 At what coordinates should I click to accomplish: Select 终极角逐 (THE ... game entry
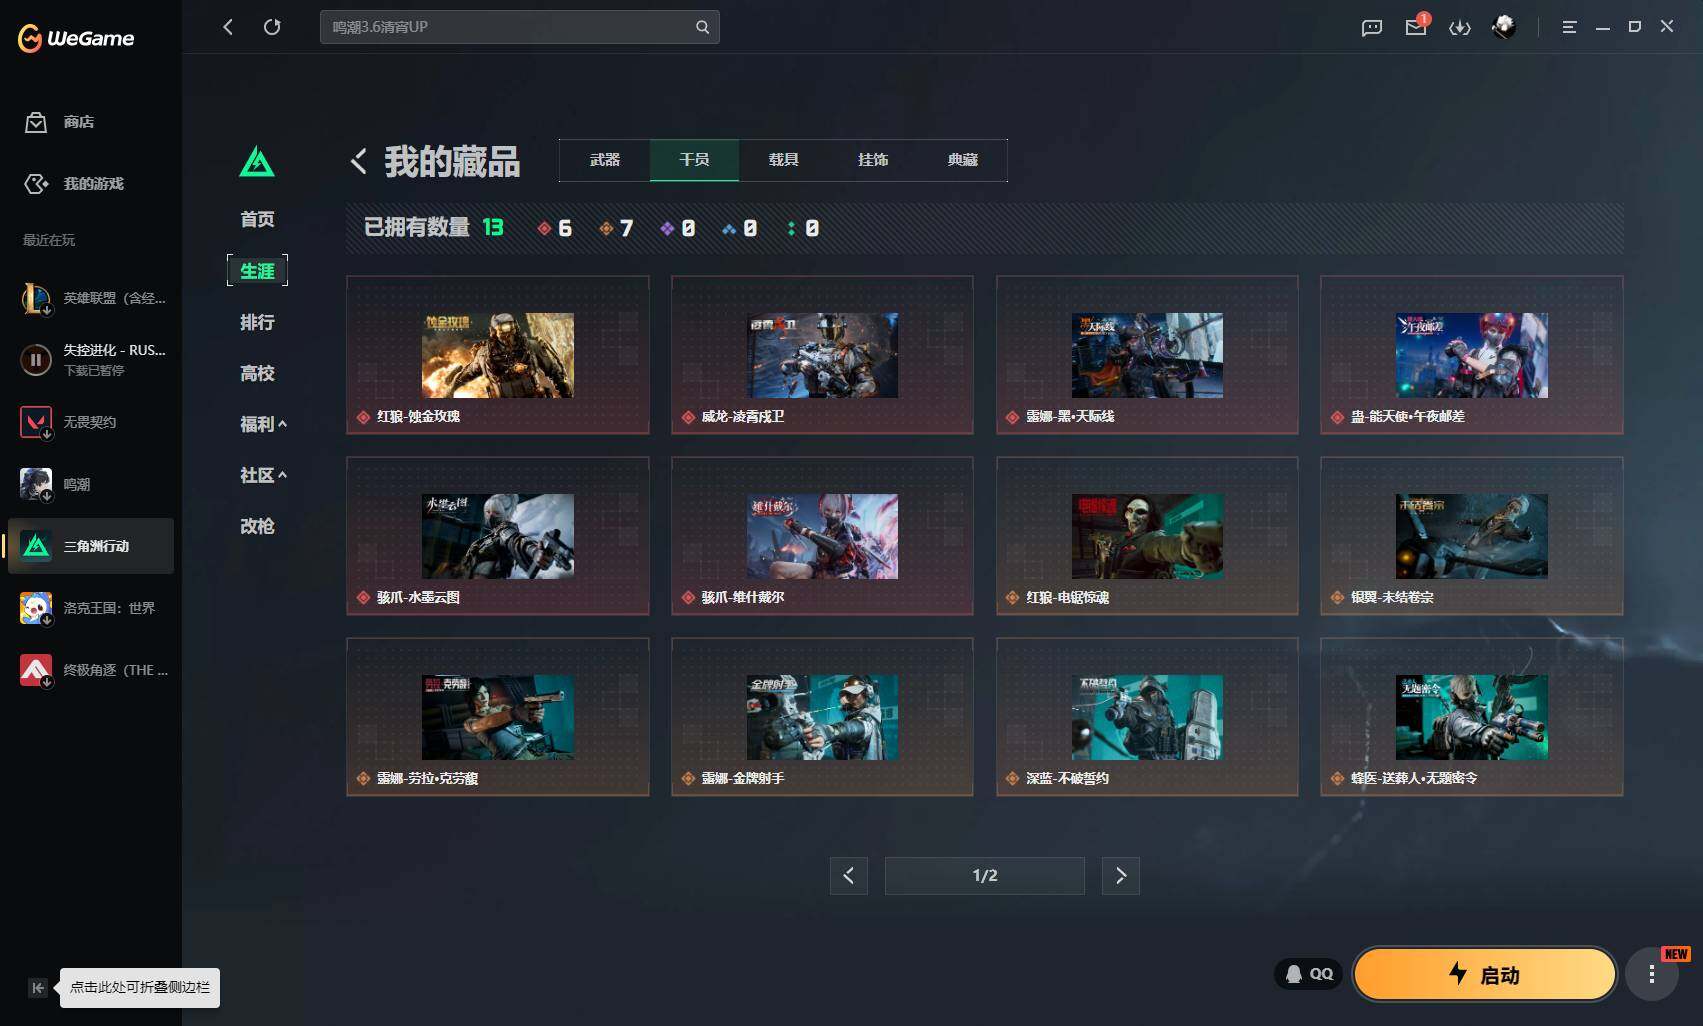[x=93, y=670]
